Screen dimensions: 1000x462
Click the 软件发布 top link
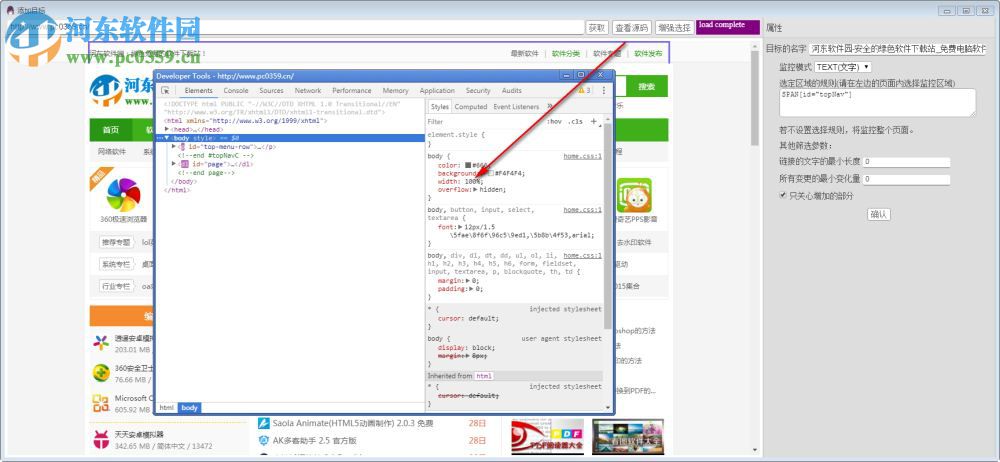tap(648, 54)
